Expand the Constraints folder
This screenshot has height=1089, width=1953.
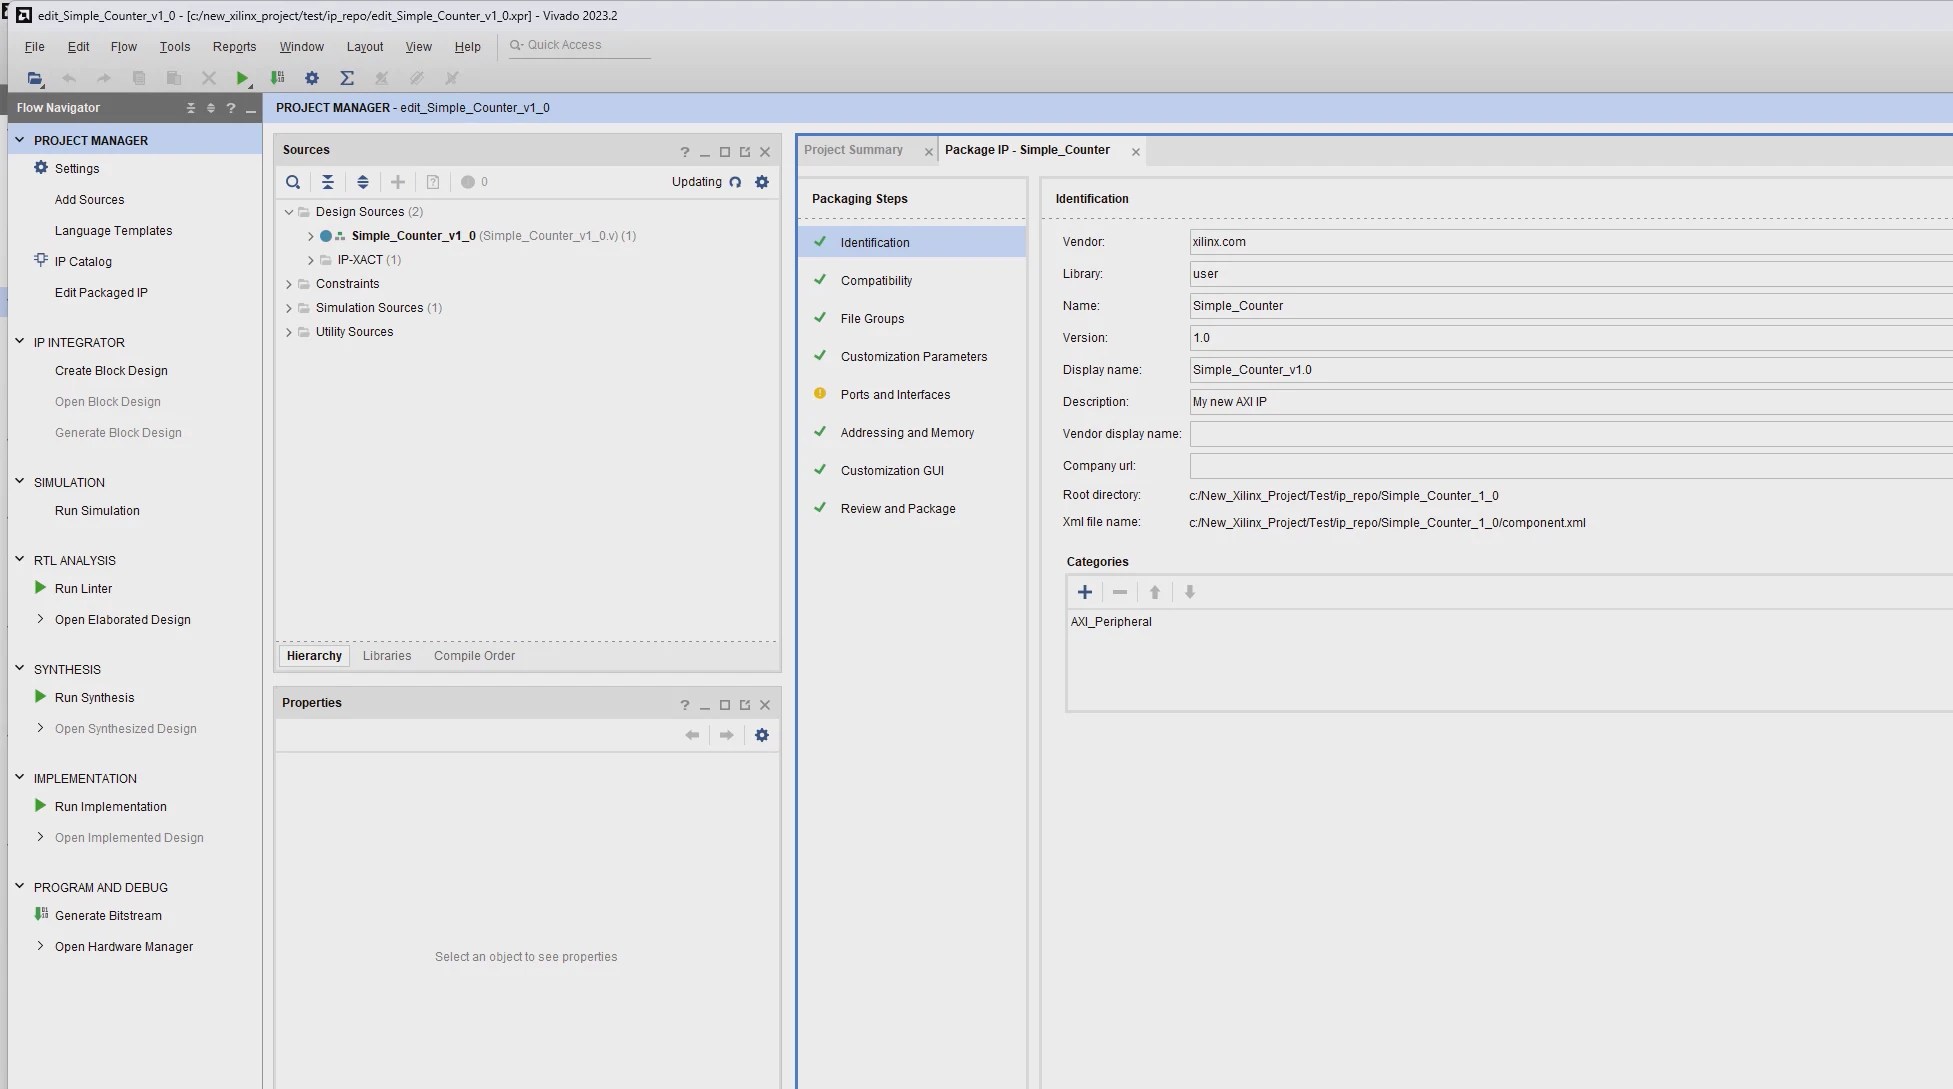coord(289,284)
